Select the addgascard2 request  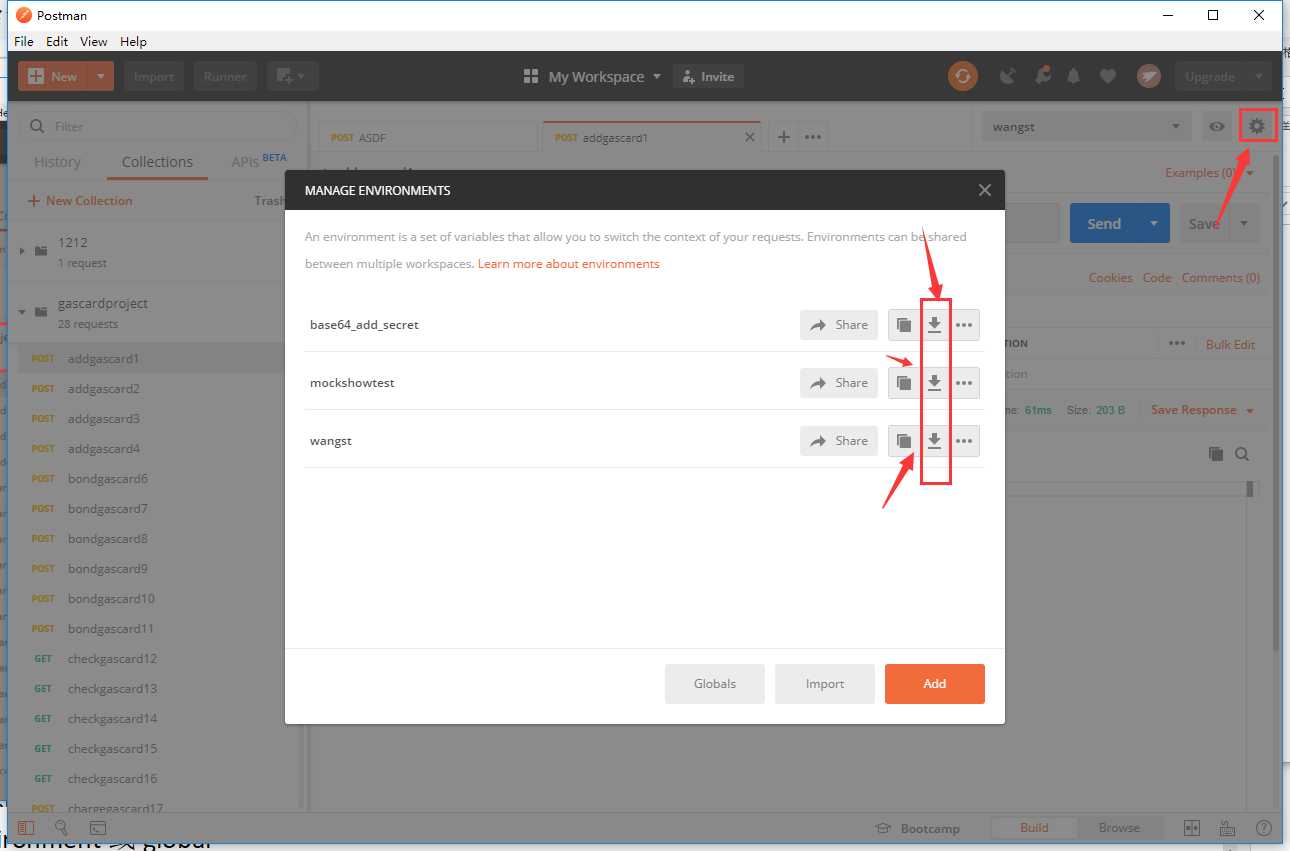155,389
